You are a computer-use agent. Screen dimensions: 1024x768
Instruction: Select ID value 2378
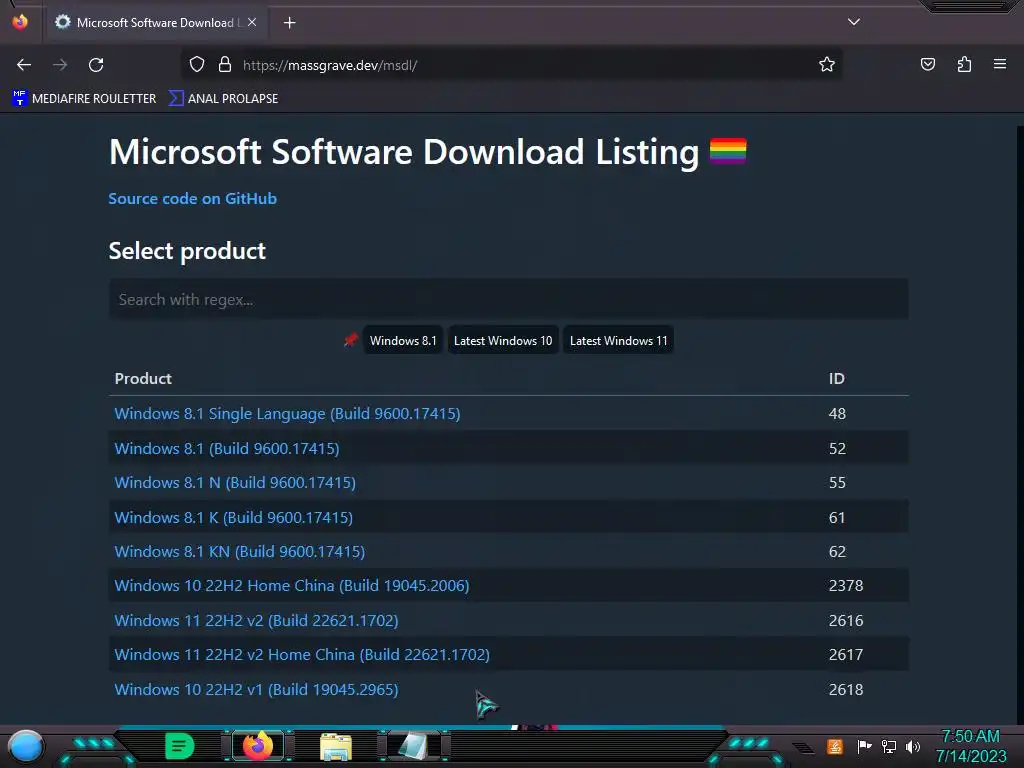(846, 586)
